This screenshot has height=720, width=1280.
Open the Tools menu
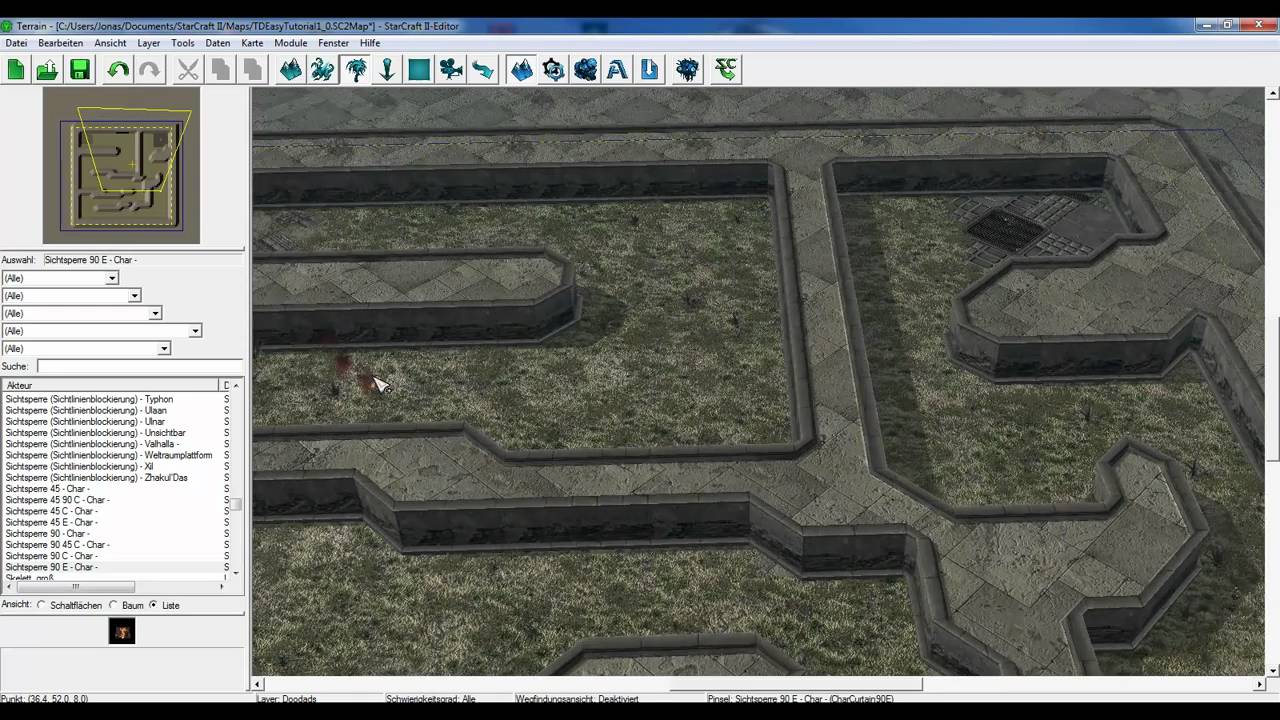(182, 43)
